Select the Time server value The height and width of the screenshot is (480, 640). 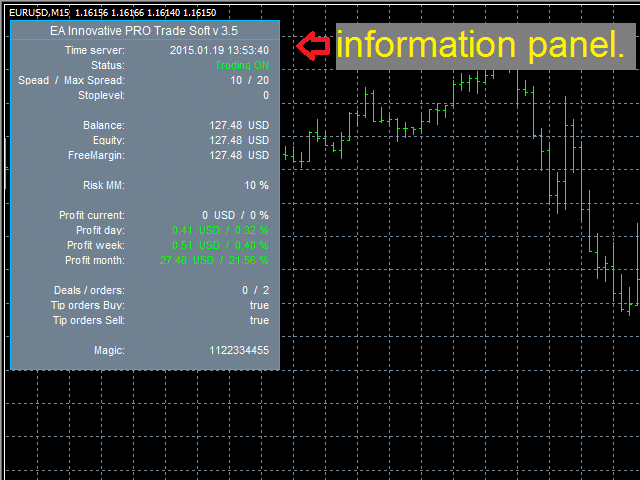pyautogui.click(x=219, y=50)
